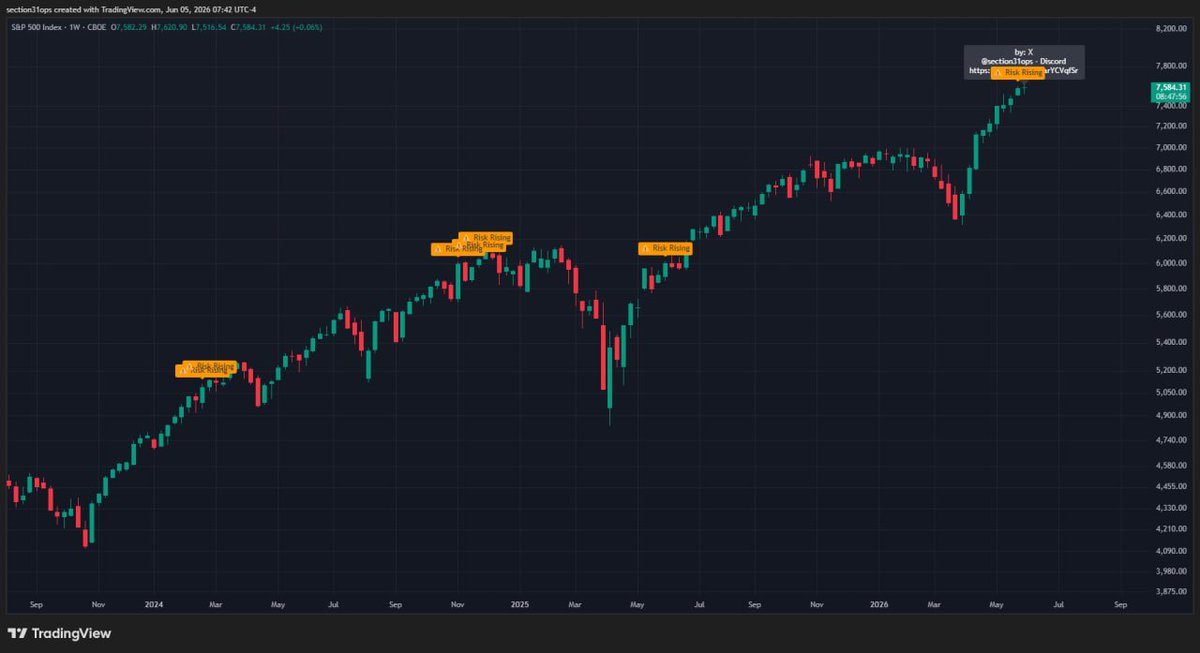Click the 2026 label on the time axis
The width and height of the screenshot is (1200, 653).
pos(879,605)
